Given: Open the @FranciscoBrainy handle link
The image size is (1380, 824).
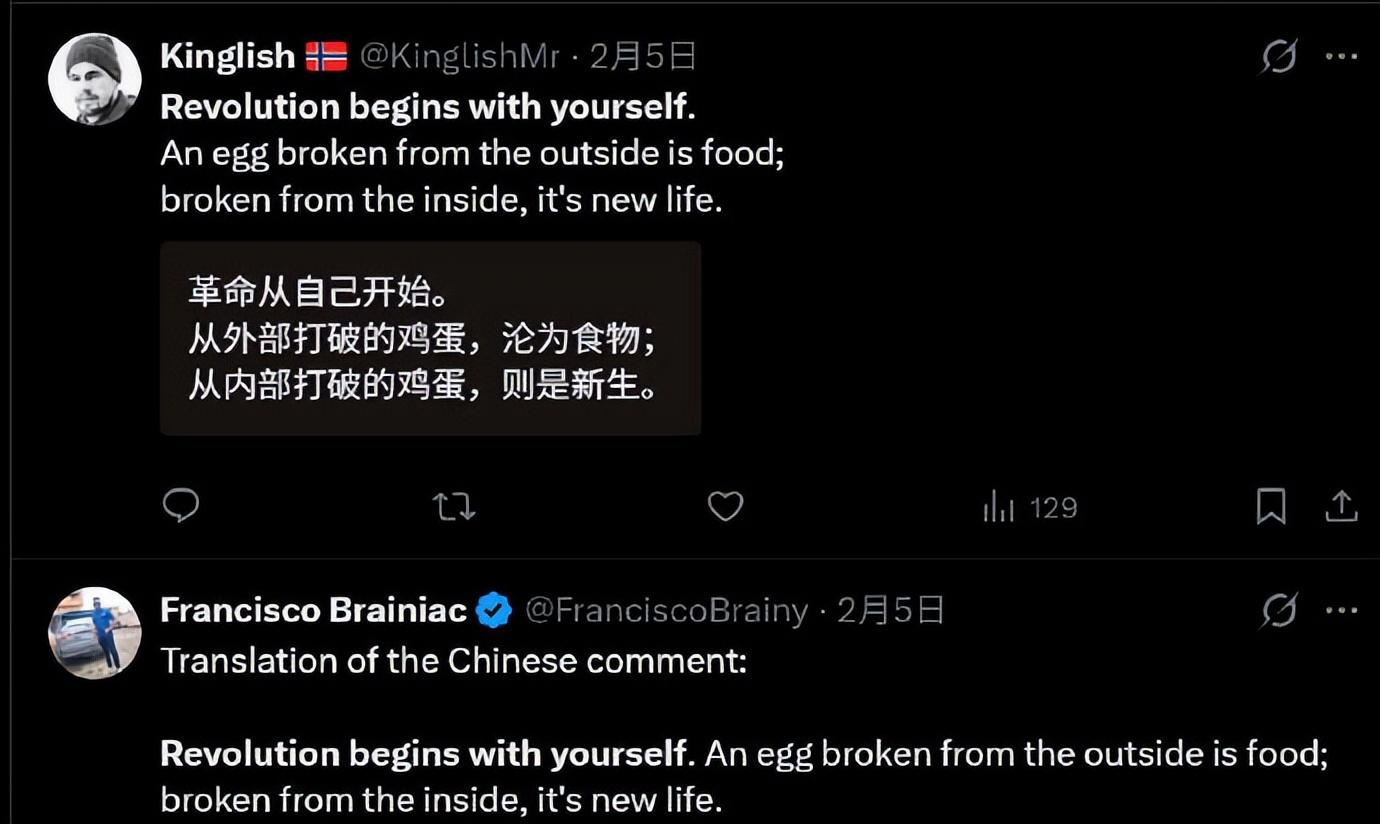Looking at the screenshot, I should click(666, 610).
